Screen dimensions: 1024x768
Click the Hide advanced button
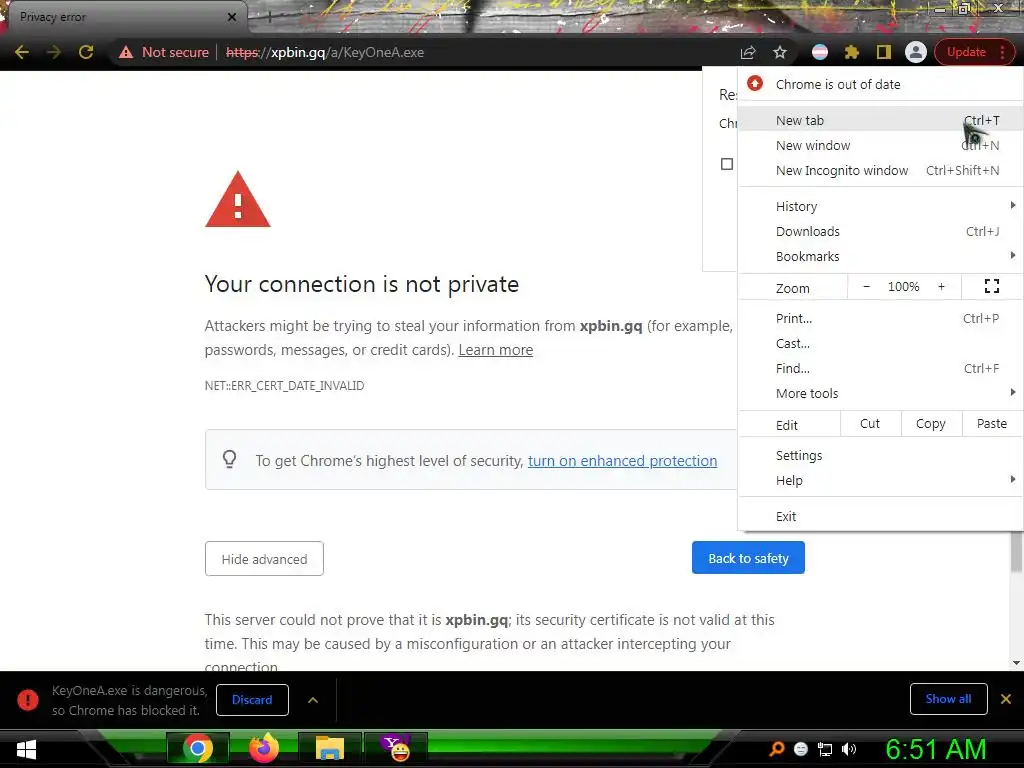[264, 559]
